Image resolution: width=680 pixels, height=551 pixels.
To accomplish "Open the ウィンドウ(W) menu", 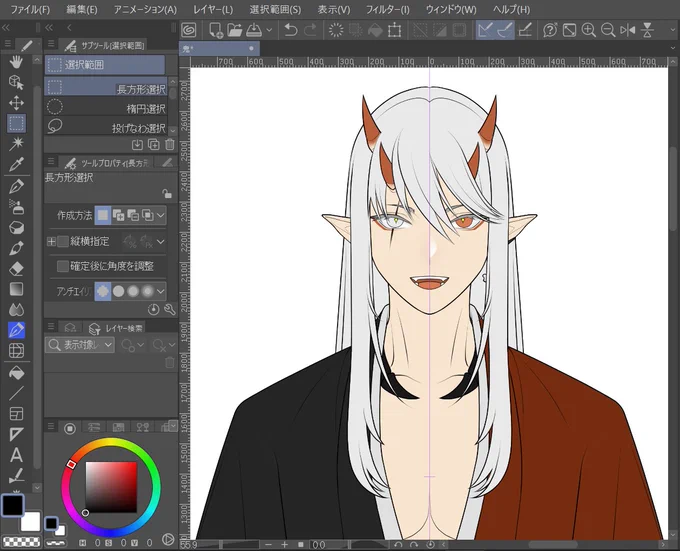I will click(451, 9).
